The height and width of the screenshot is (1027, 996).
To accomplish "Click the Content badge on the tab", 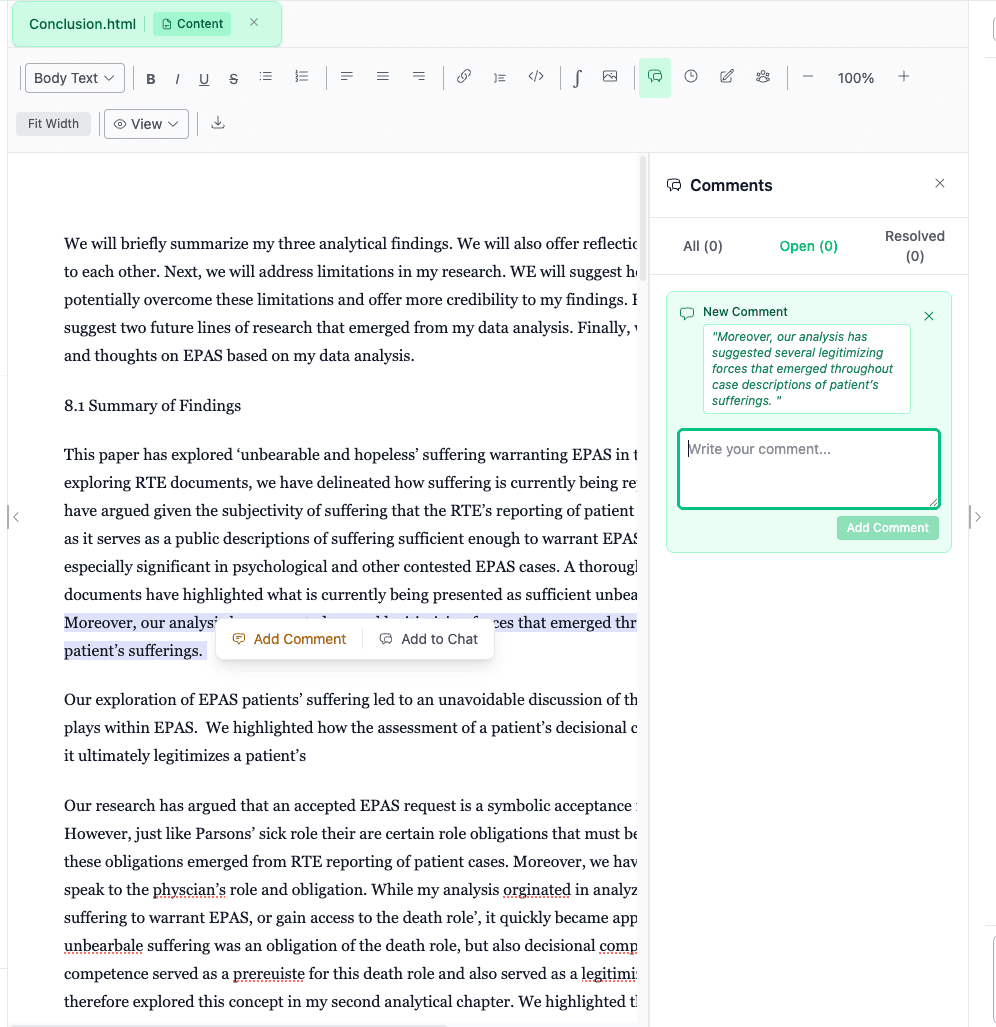I will point(192,24).
